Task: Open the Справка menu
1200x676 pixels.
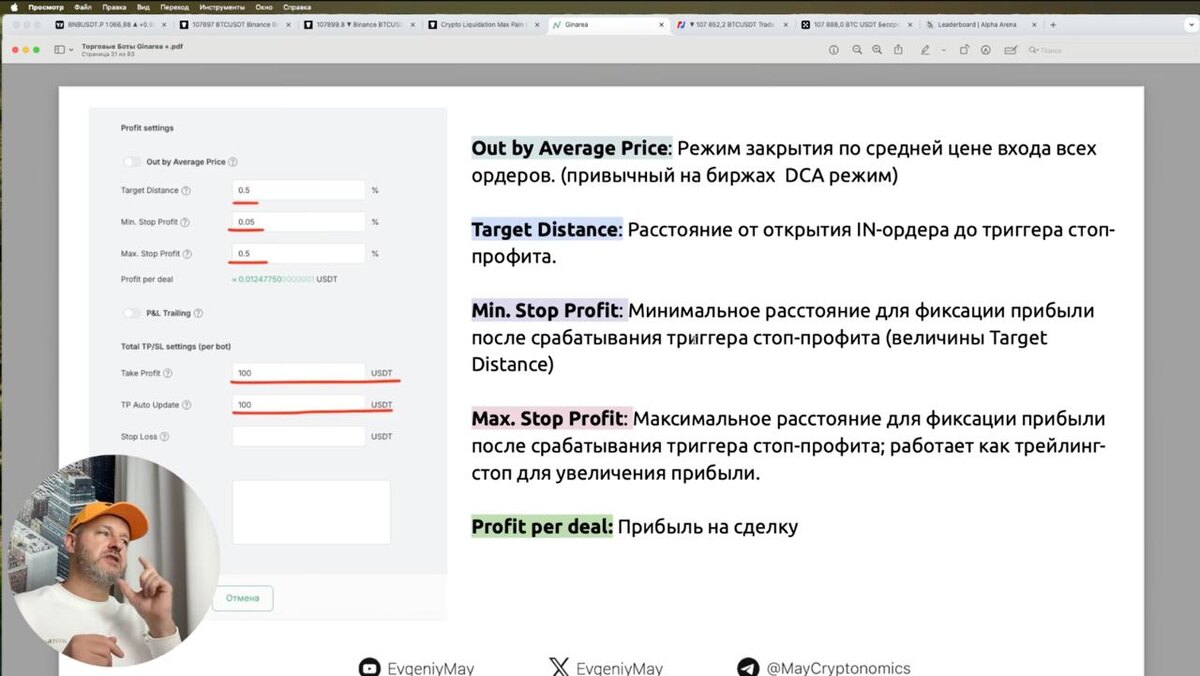Action: 297,7
